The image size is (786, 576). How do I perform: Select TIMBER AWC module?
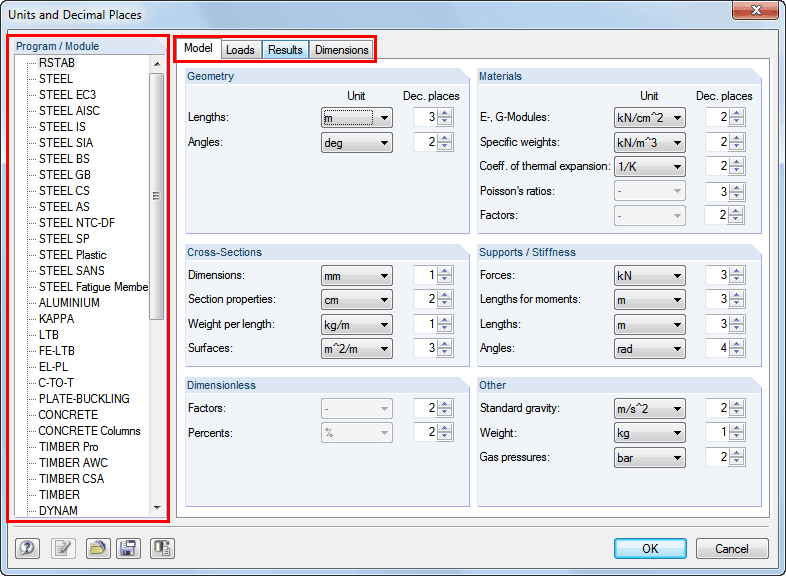[73, 463]
